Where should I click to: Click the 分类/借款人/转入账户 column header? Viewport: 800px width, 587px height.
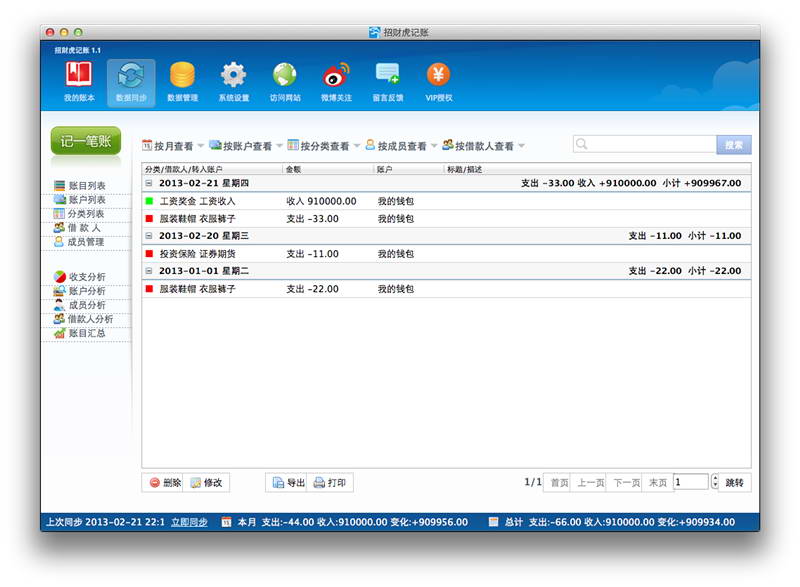click(212, 169)
